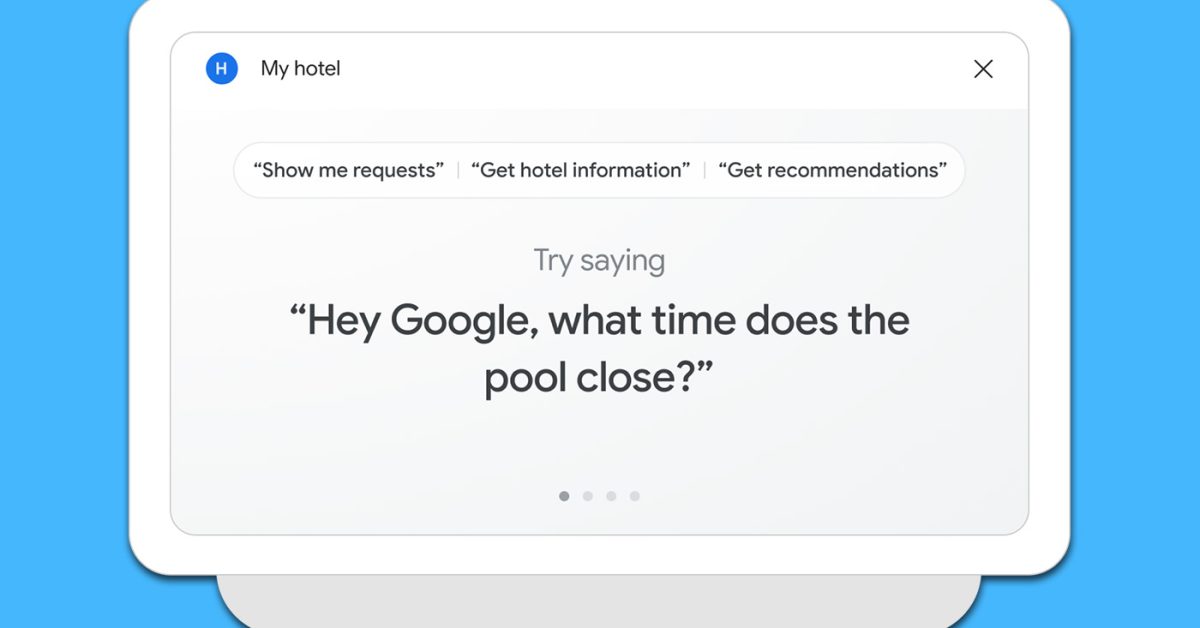1200x628 pixels.
Task: Select the first carousel page dot
Action: click(564, 496)
